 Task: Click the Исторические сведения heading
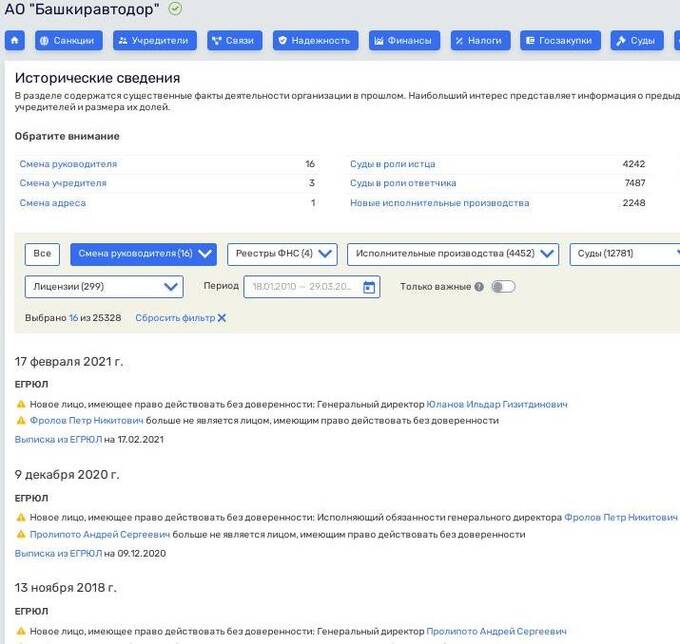pos(98,78)
